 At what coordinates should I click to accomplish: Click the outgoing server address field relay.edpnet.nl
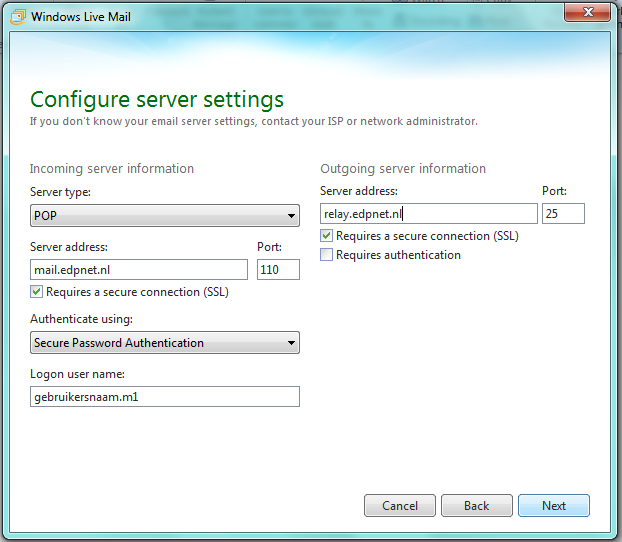(x=429, y=214)
